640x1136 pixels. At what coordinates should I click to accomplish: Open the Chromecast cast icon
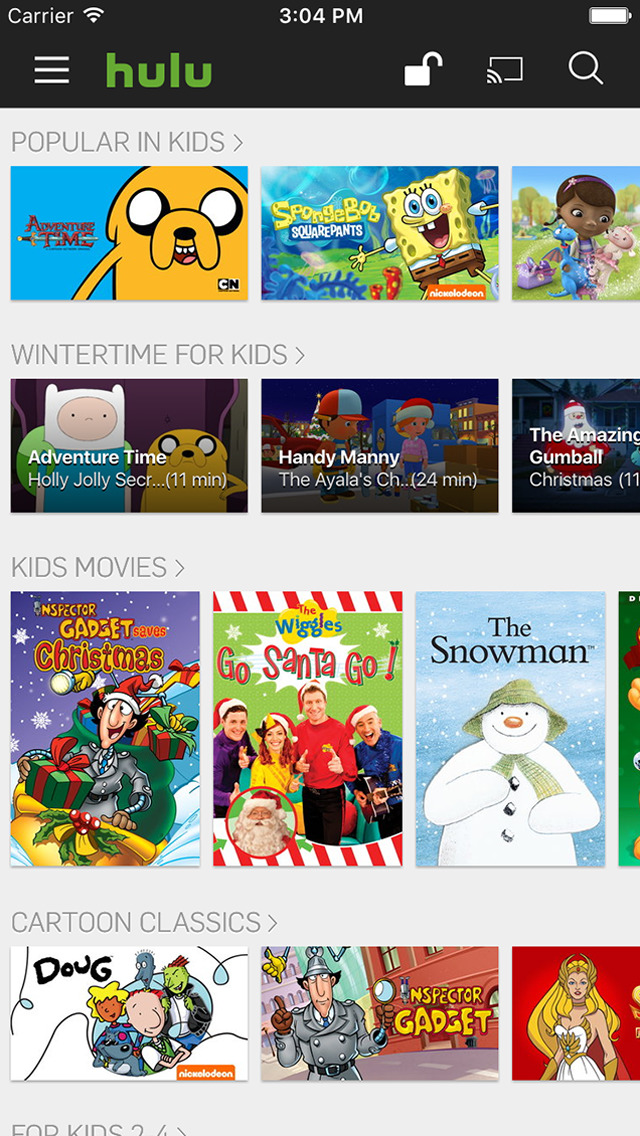[x=504, y=70]
